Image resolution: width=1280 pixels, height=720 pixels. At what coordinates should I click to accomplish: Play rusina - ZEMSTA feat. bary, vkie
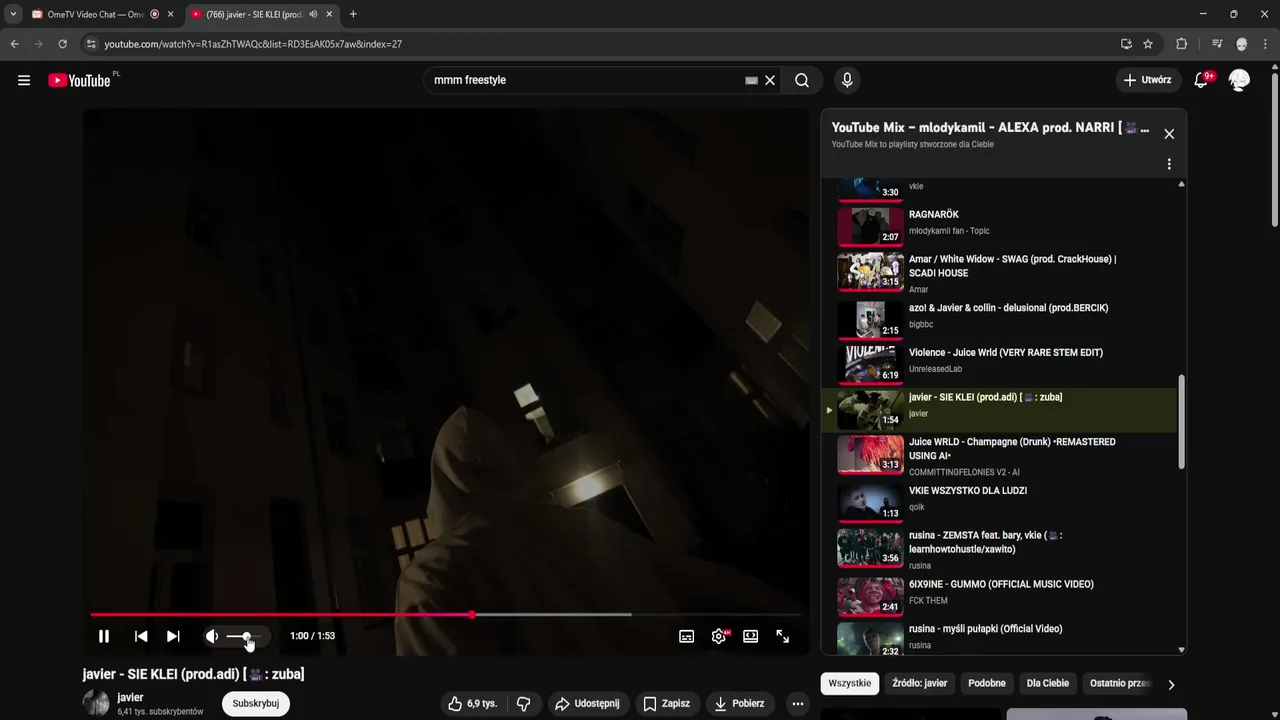[1000, 549]
